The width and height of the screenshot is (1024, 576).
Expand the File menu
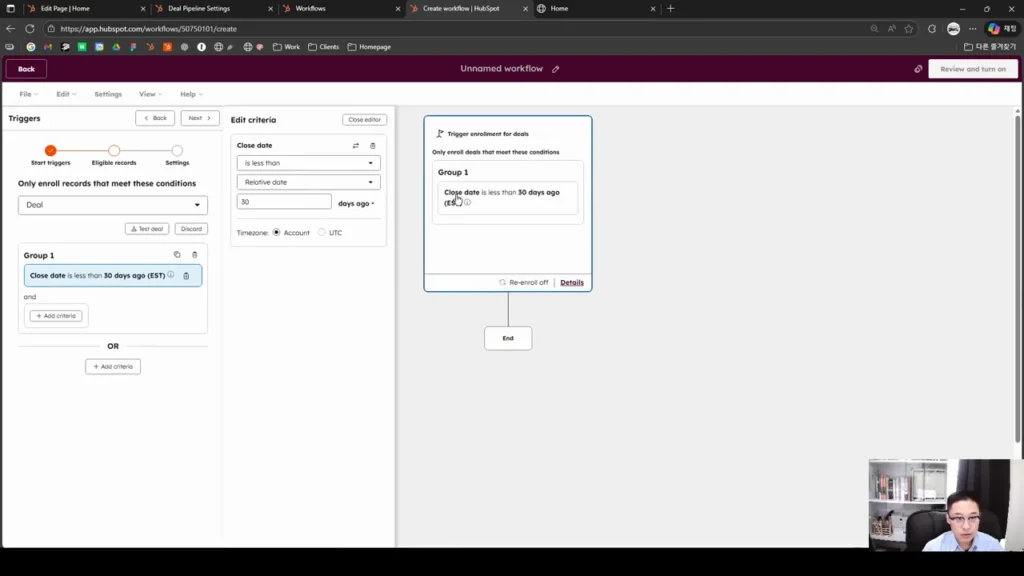[28, 95]
